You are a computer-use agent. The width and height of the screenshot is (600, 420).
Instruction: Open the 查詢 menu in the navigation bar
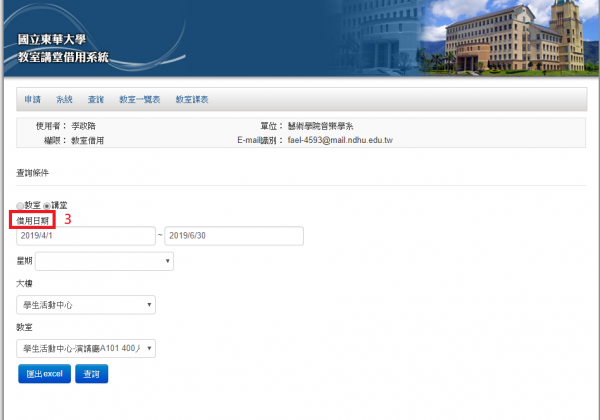point(96,99)
